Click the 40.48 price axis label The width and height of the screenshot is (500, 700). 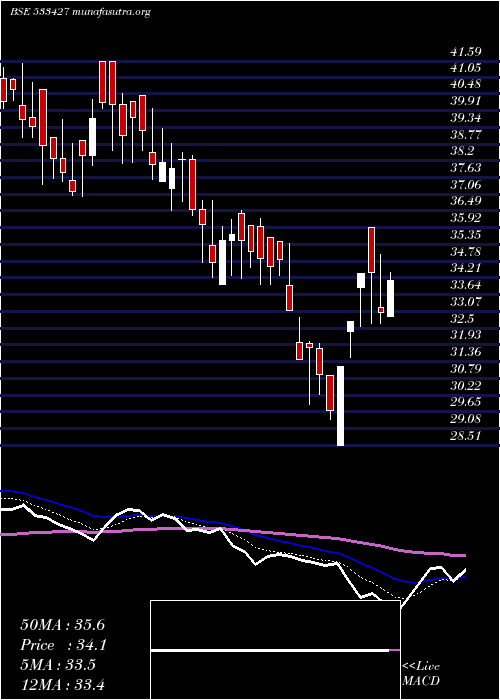pos(466,84)
